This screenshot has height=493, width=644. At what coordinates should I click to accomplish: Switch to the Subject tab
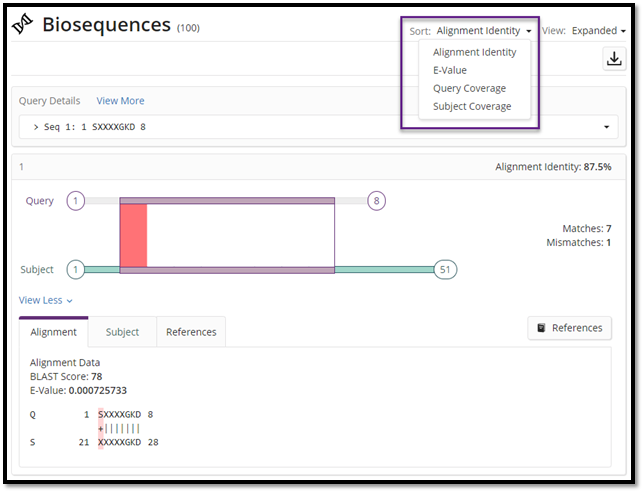tap(122, 332)
